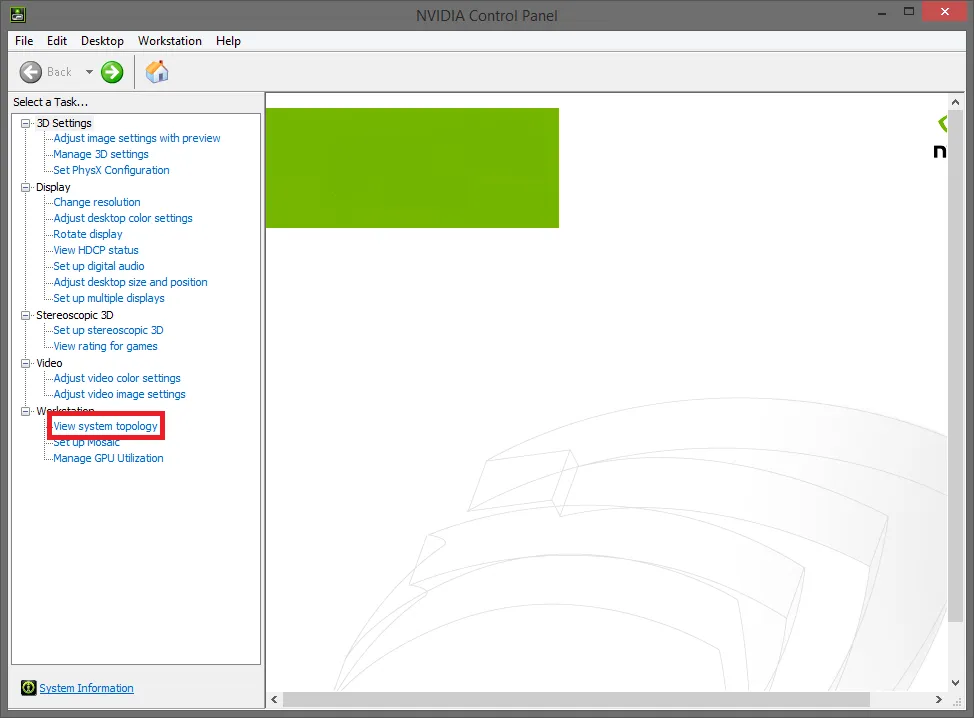
Task: Open Manage 3D settings
Action: point(100,154)
